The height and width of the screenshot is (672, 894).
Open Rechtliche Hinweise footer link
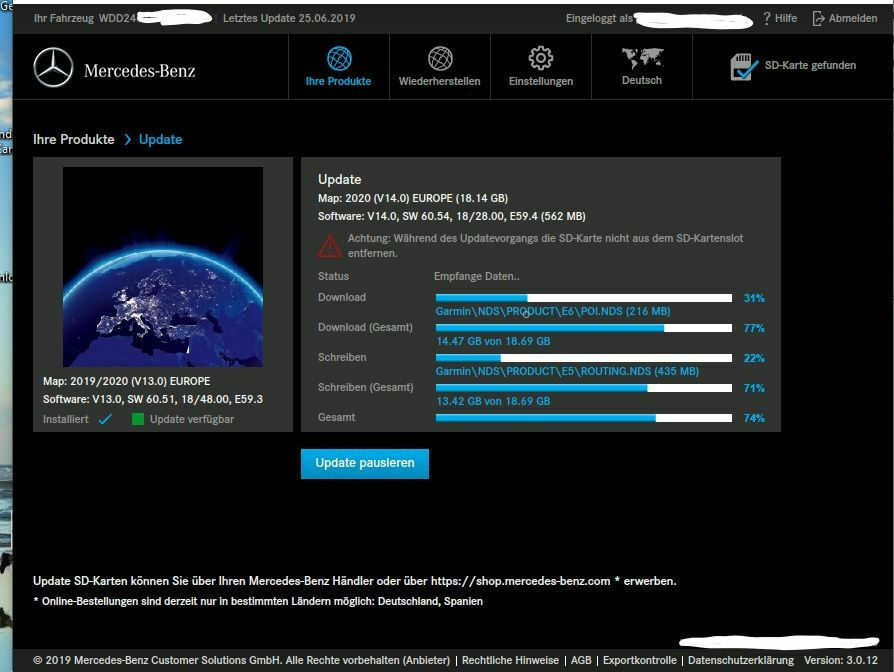[510, 660]
